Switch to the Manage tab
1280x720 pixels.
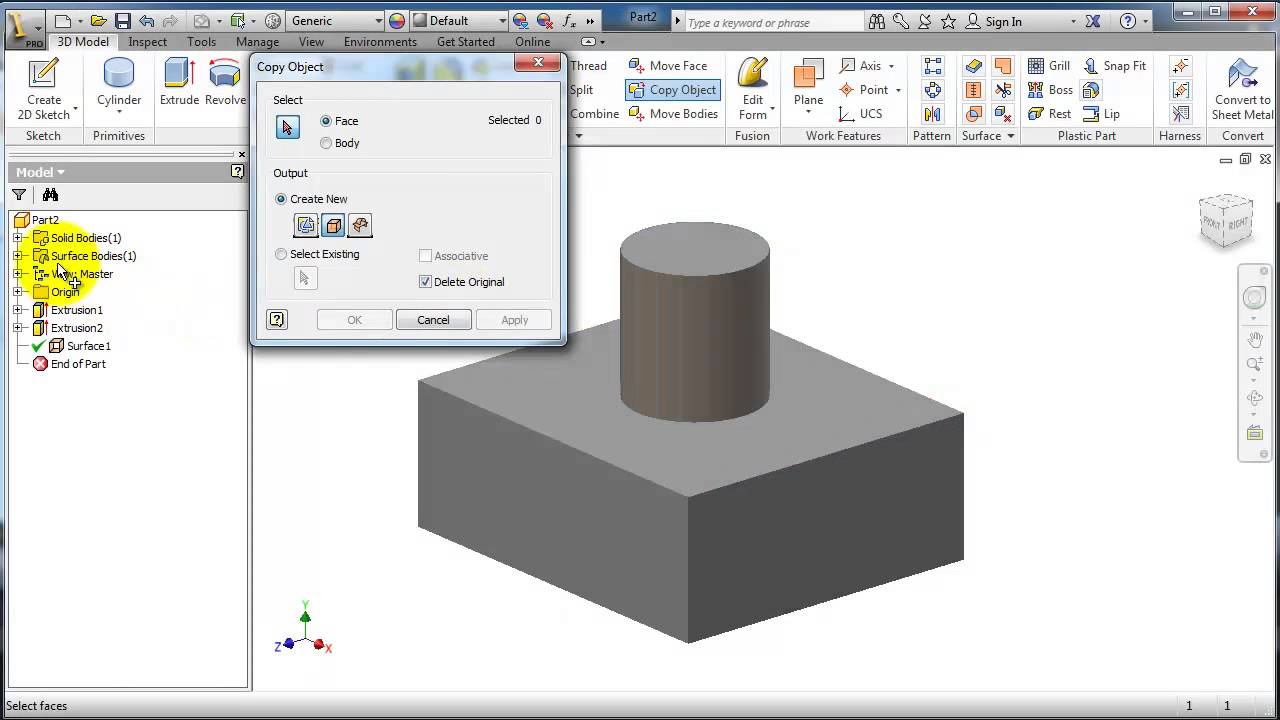(257, 42)
